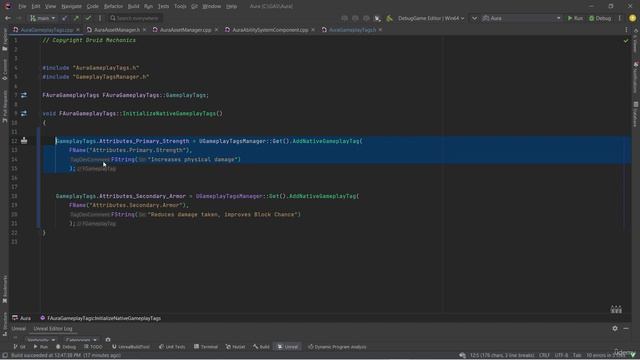Click the reader mode icon in editor
Viewport: 640px width, 360px height.
(616, 310)
